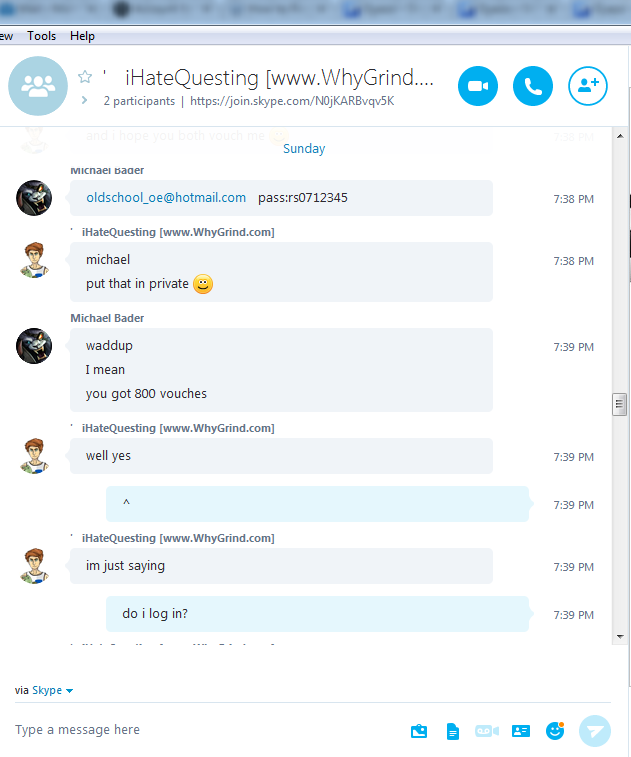Toggle the favorite star for this chat

[x=85, y=77]
